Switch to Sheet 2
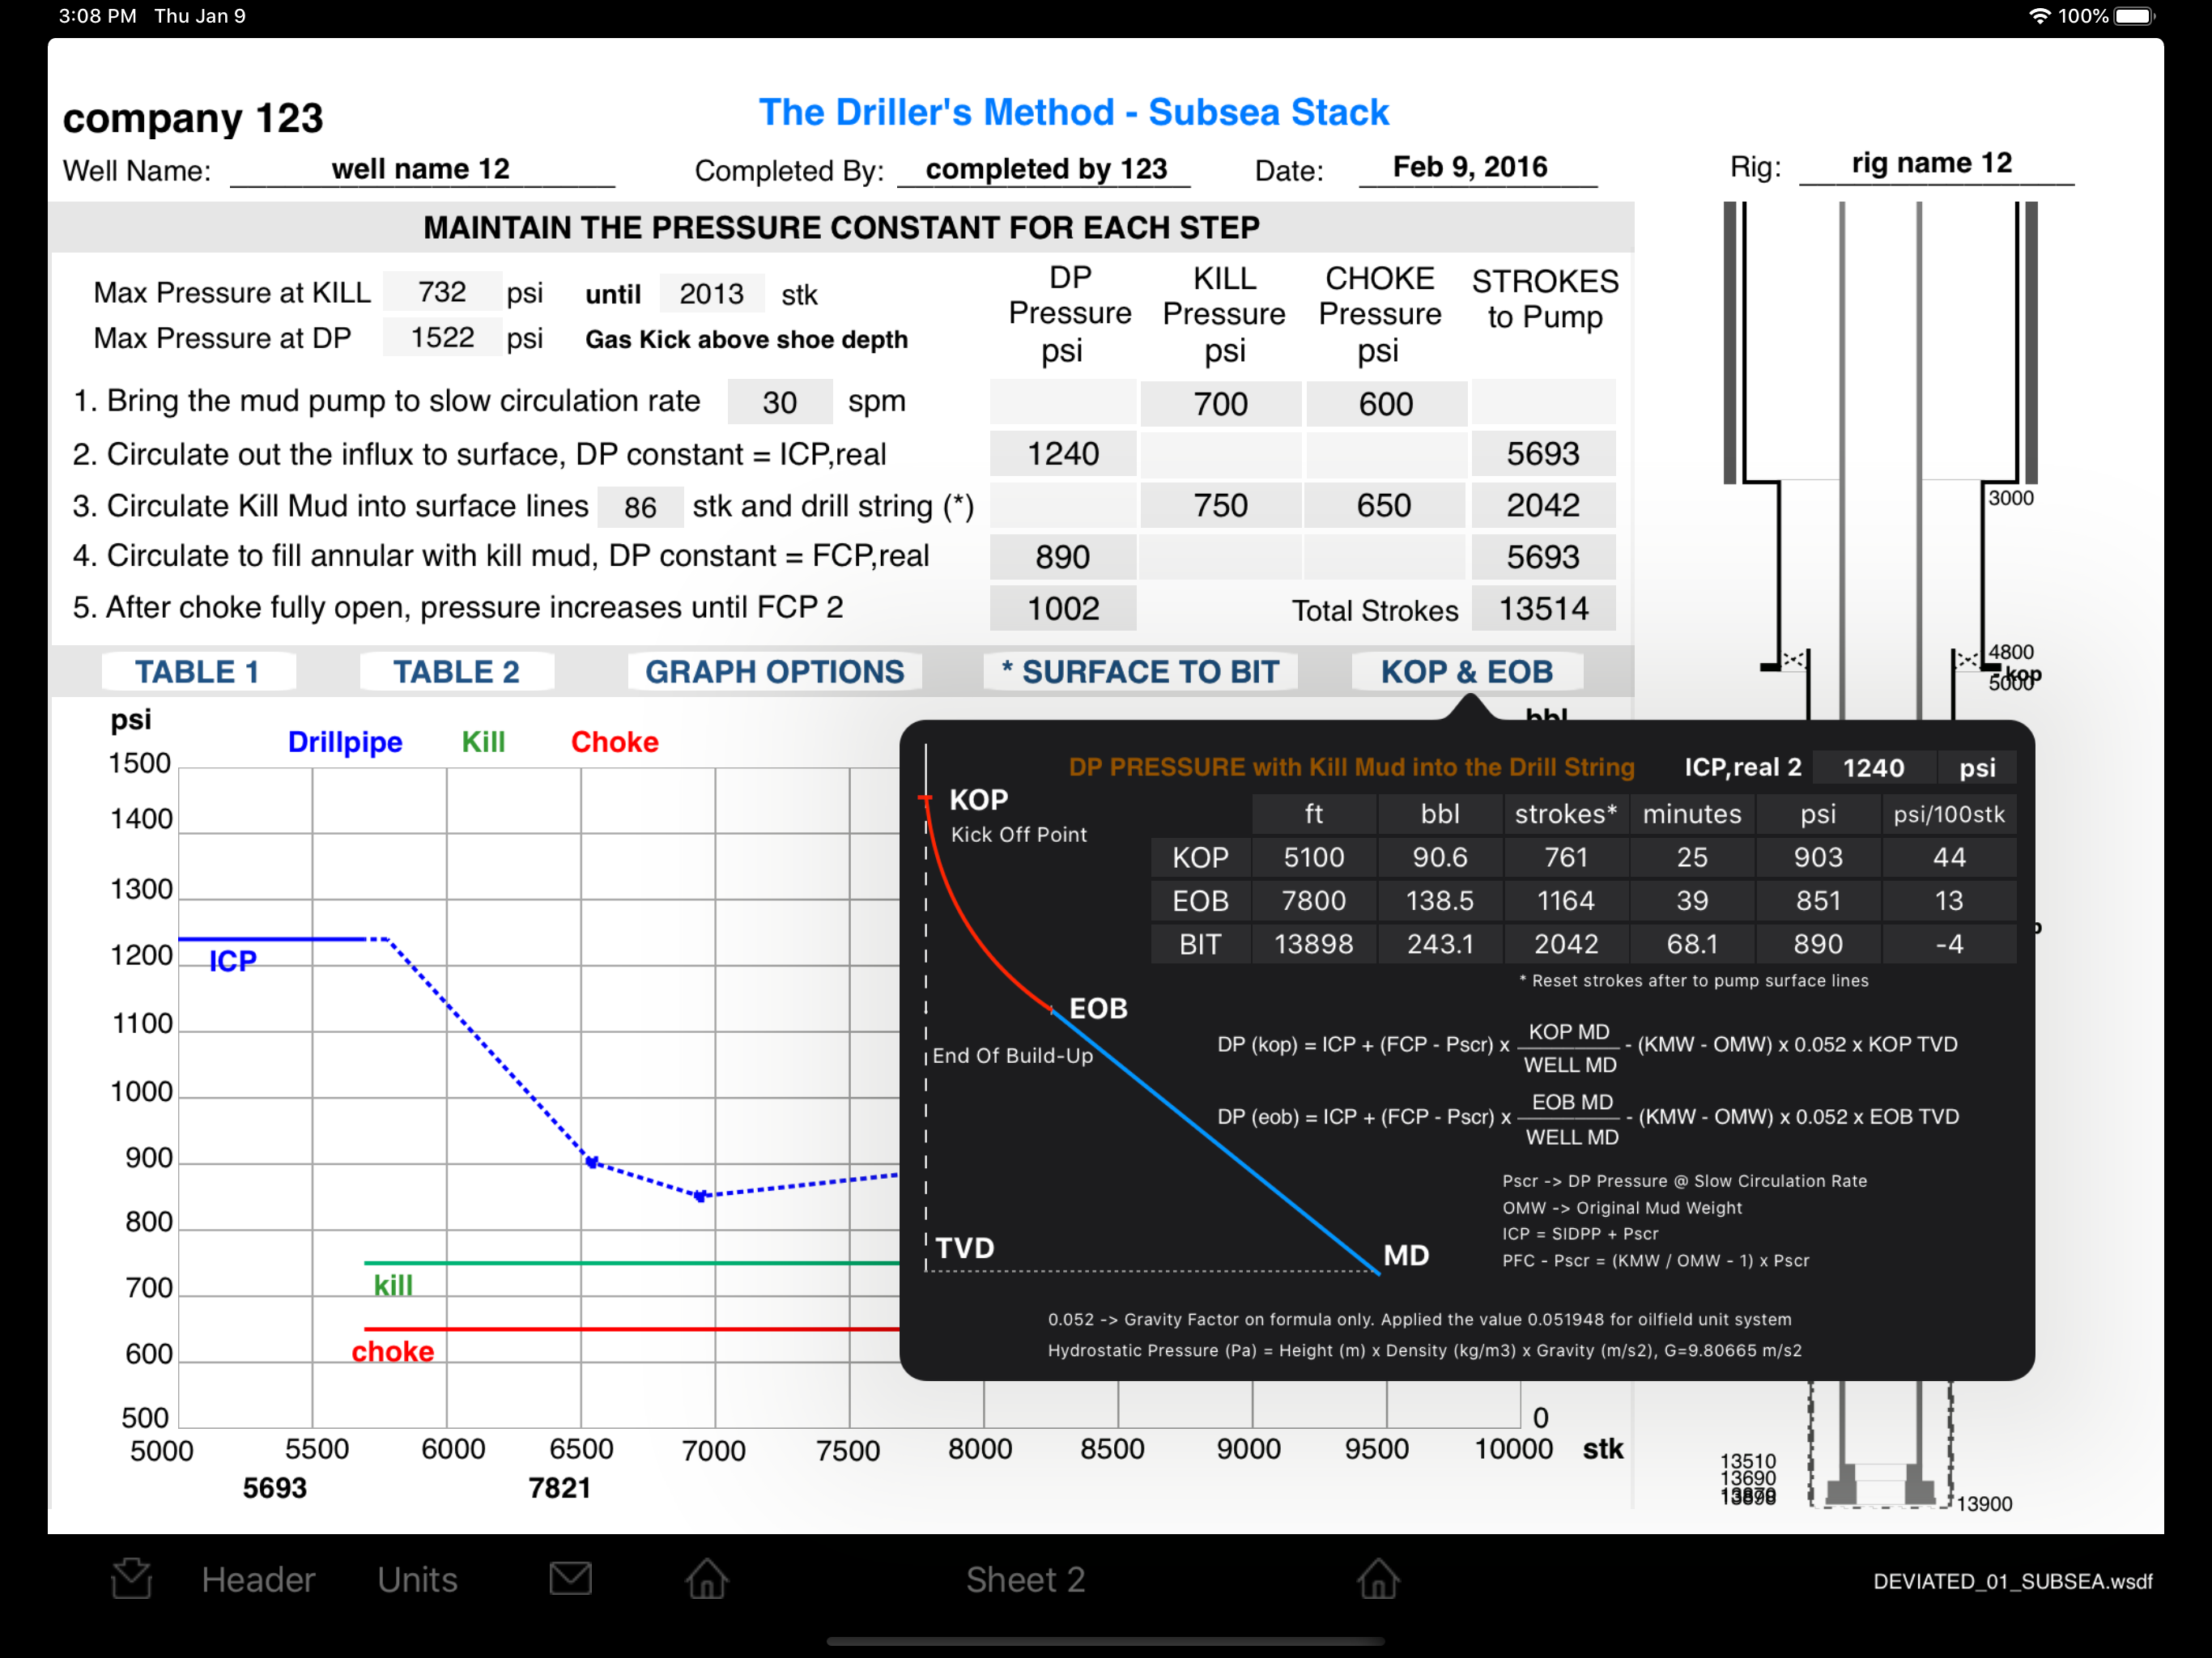2212x1658 pixels. (x=1025, y=1579)
